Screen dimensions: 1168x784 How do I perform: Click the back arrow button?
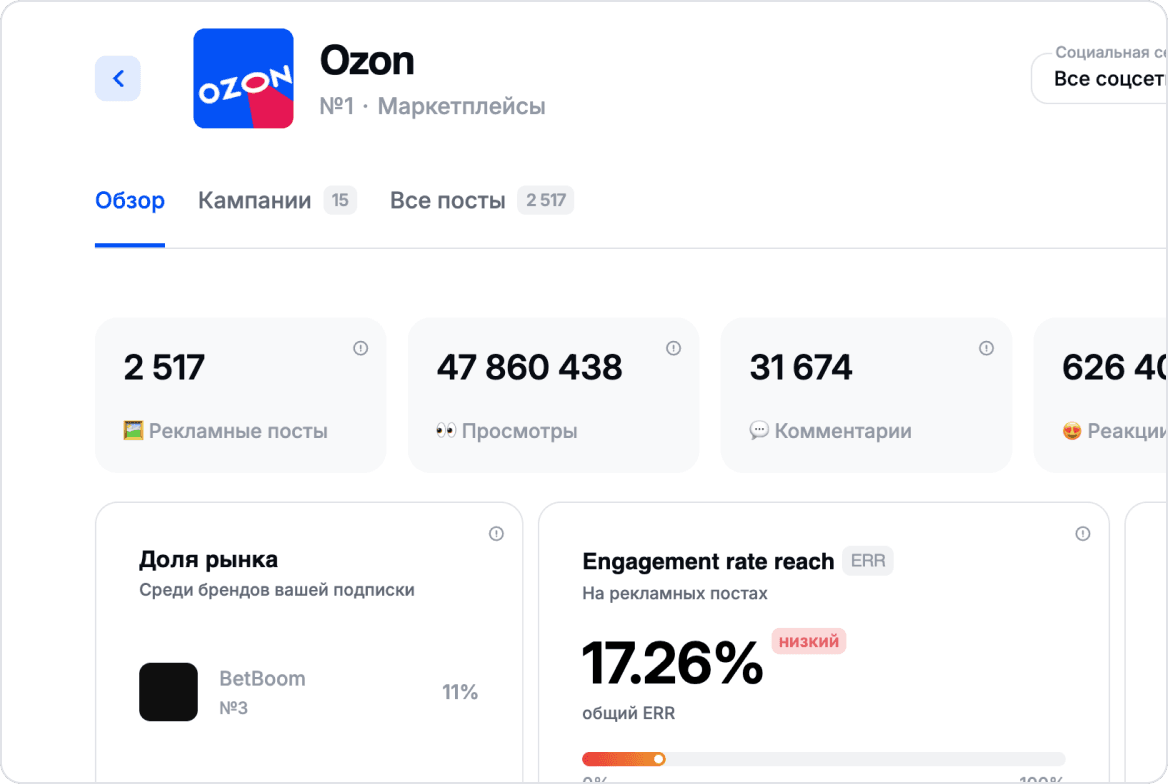(118, 78)
